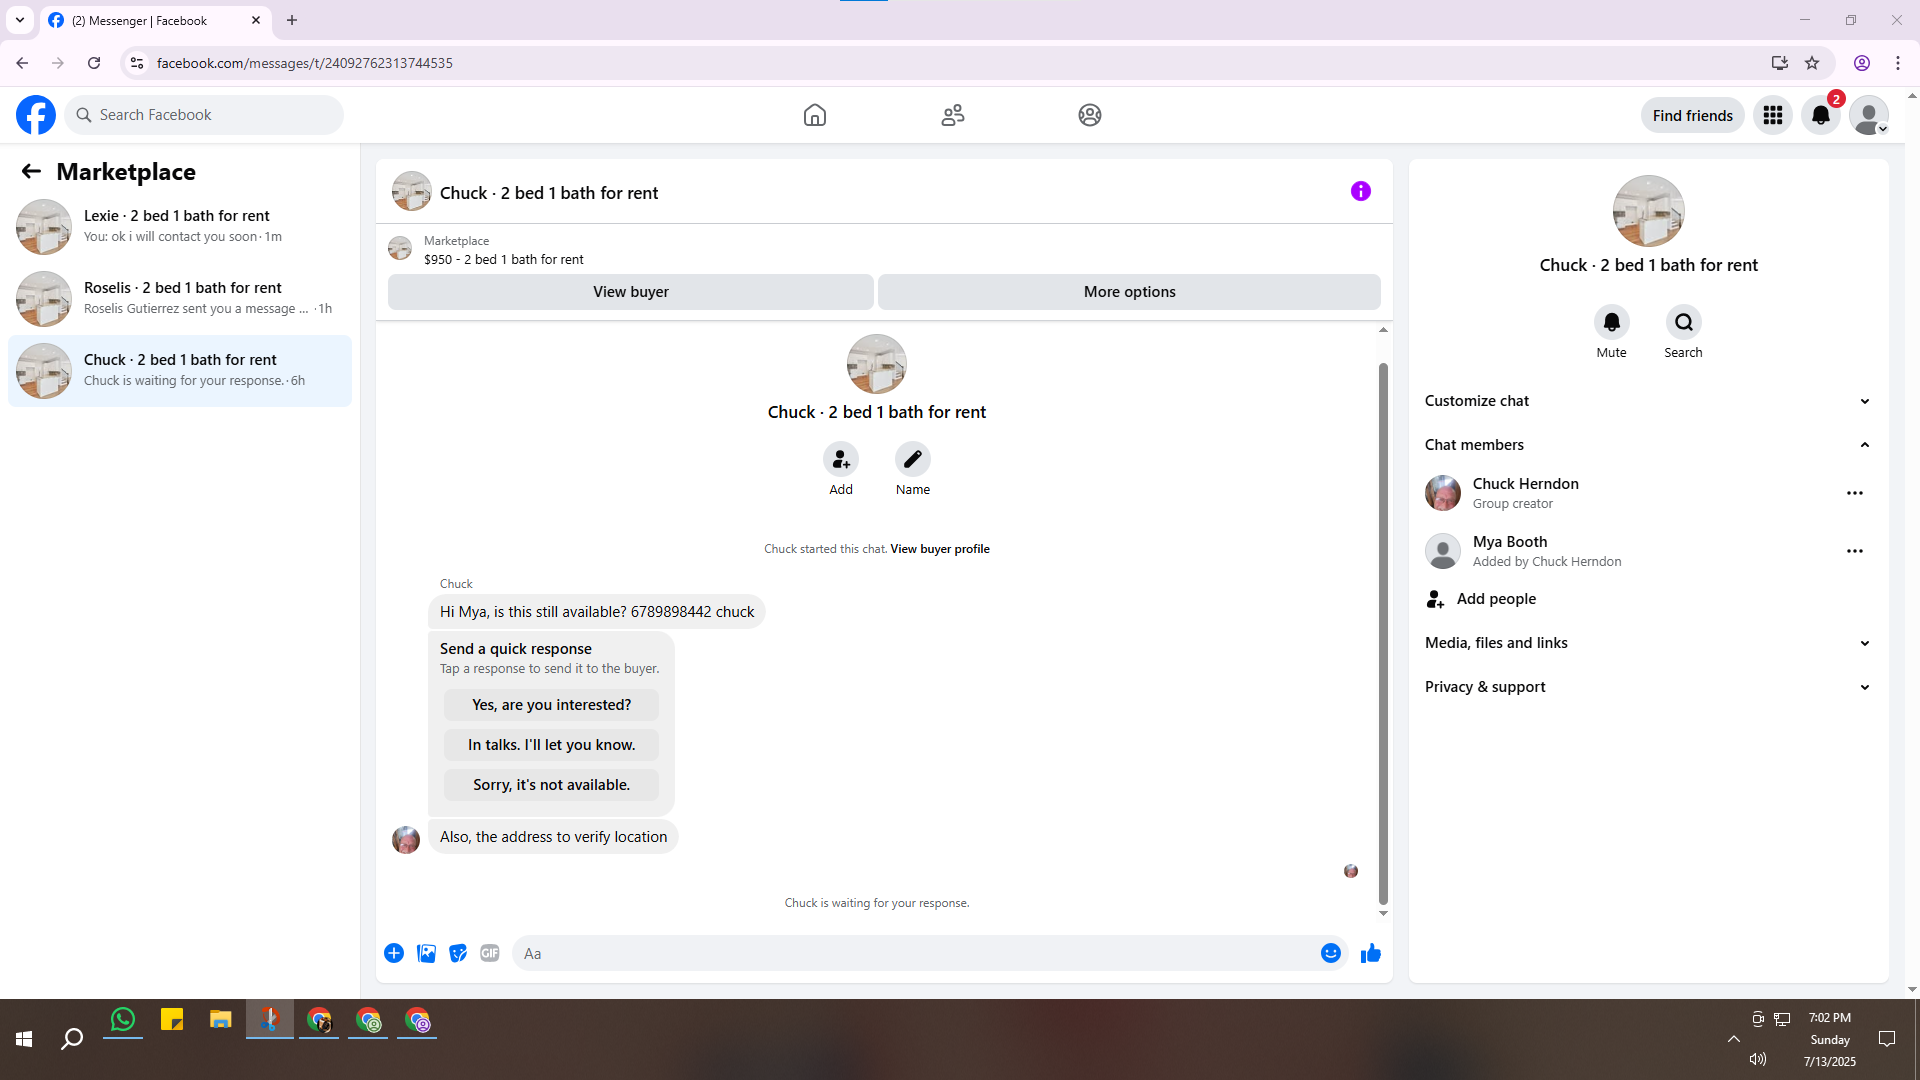Image resolution: width=1920 pixels, height=1080 pixels.
Task: Open the notifications bell
Action: 1820,115
